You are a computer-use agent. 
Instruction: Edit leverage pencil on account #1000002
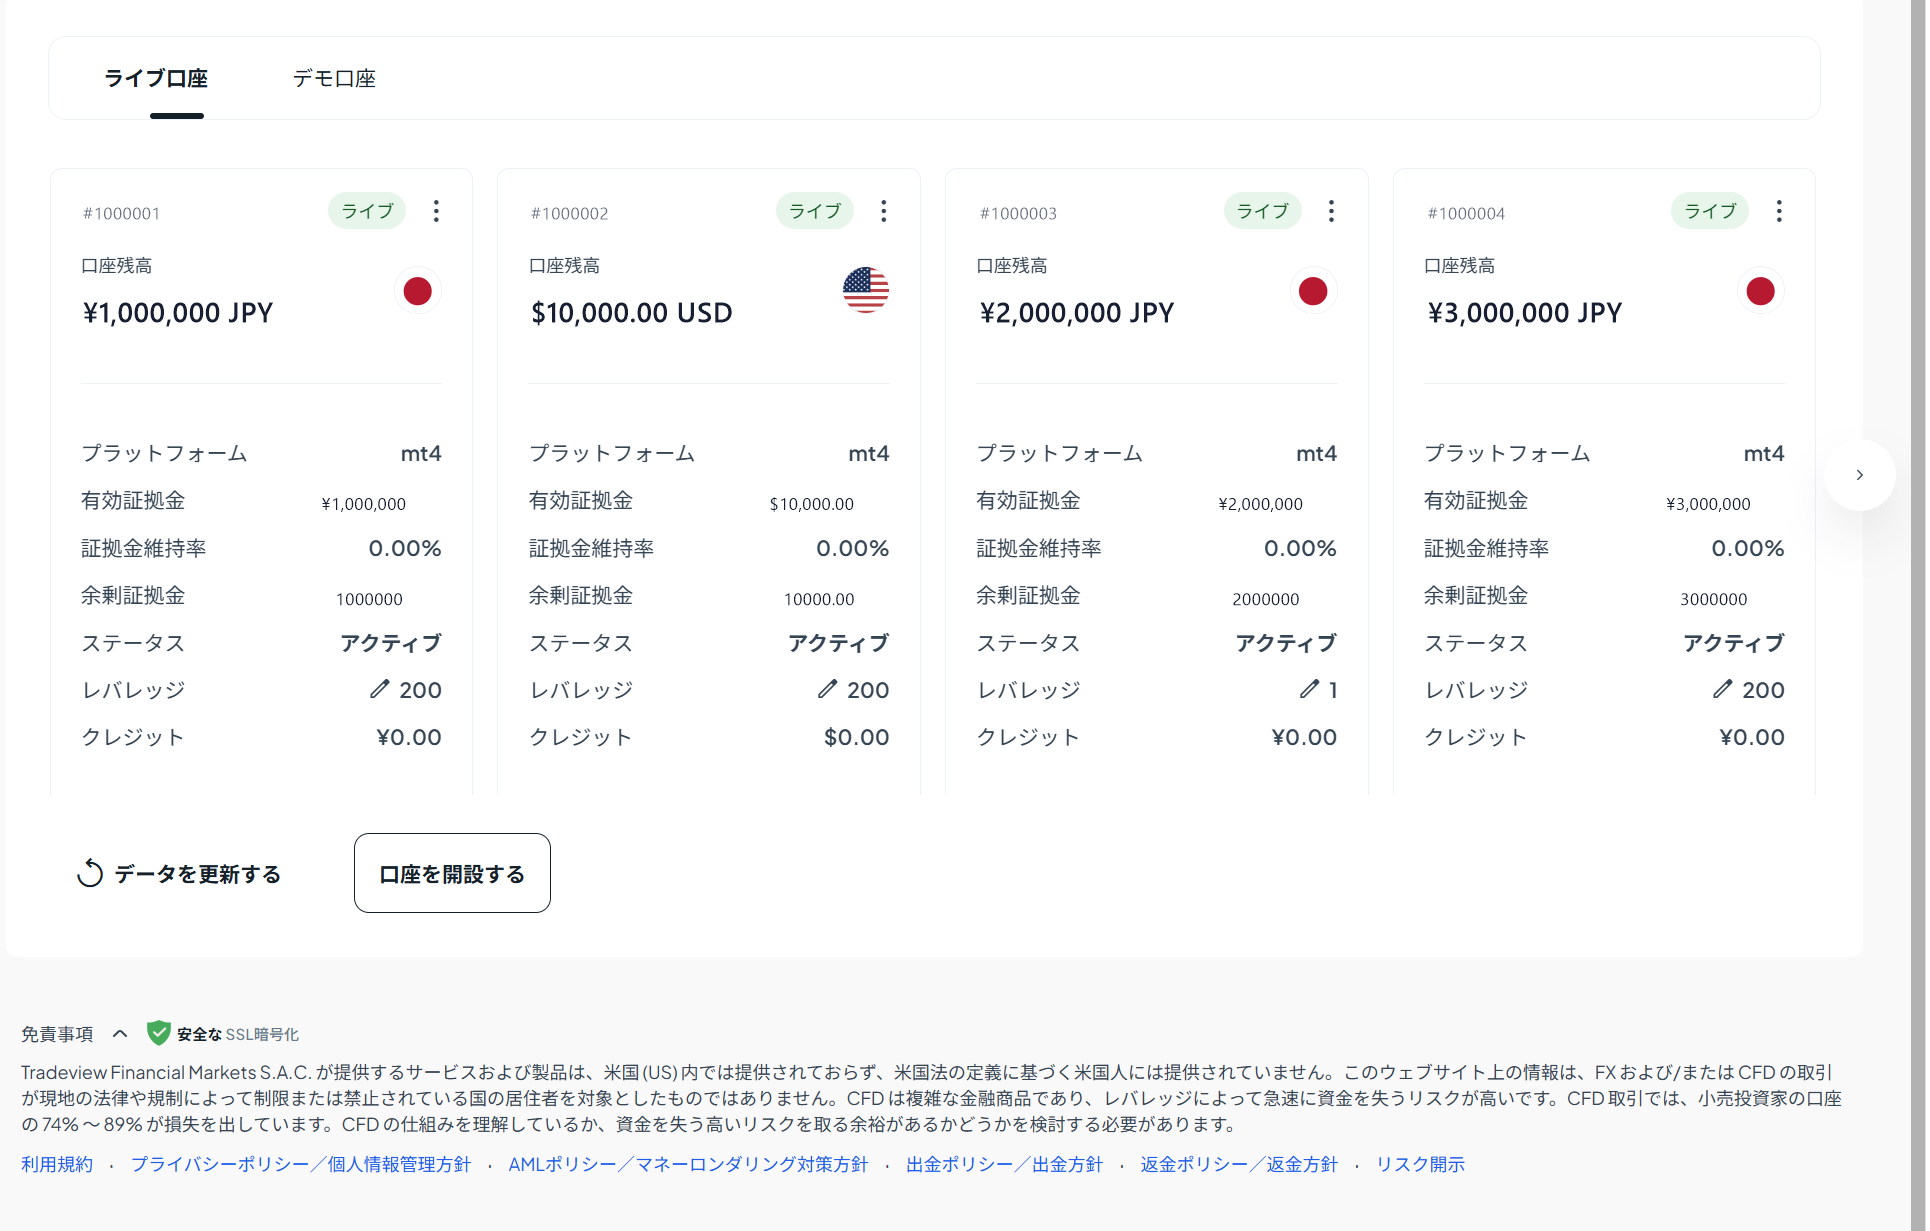[x=827, y=689]
